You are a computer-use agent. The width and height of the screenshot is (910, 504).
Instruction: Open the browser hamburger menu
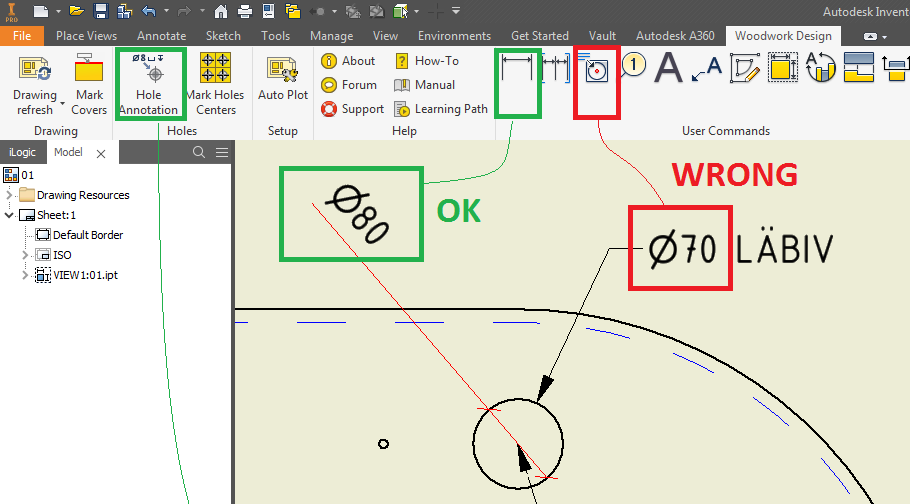[222, 152]
